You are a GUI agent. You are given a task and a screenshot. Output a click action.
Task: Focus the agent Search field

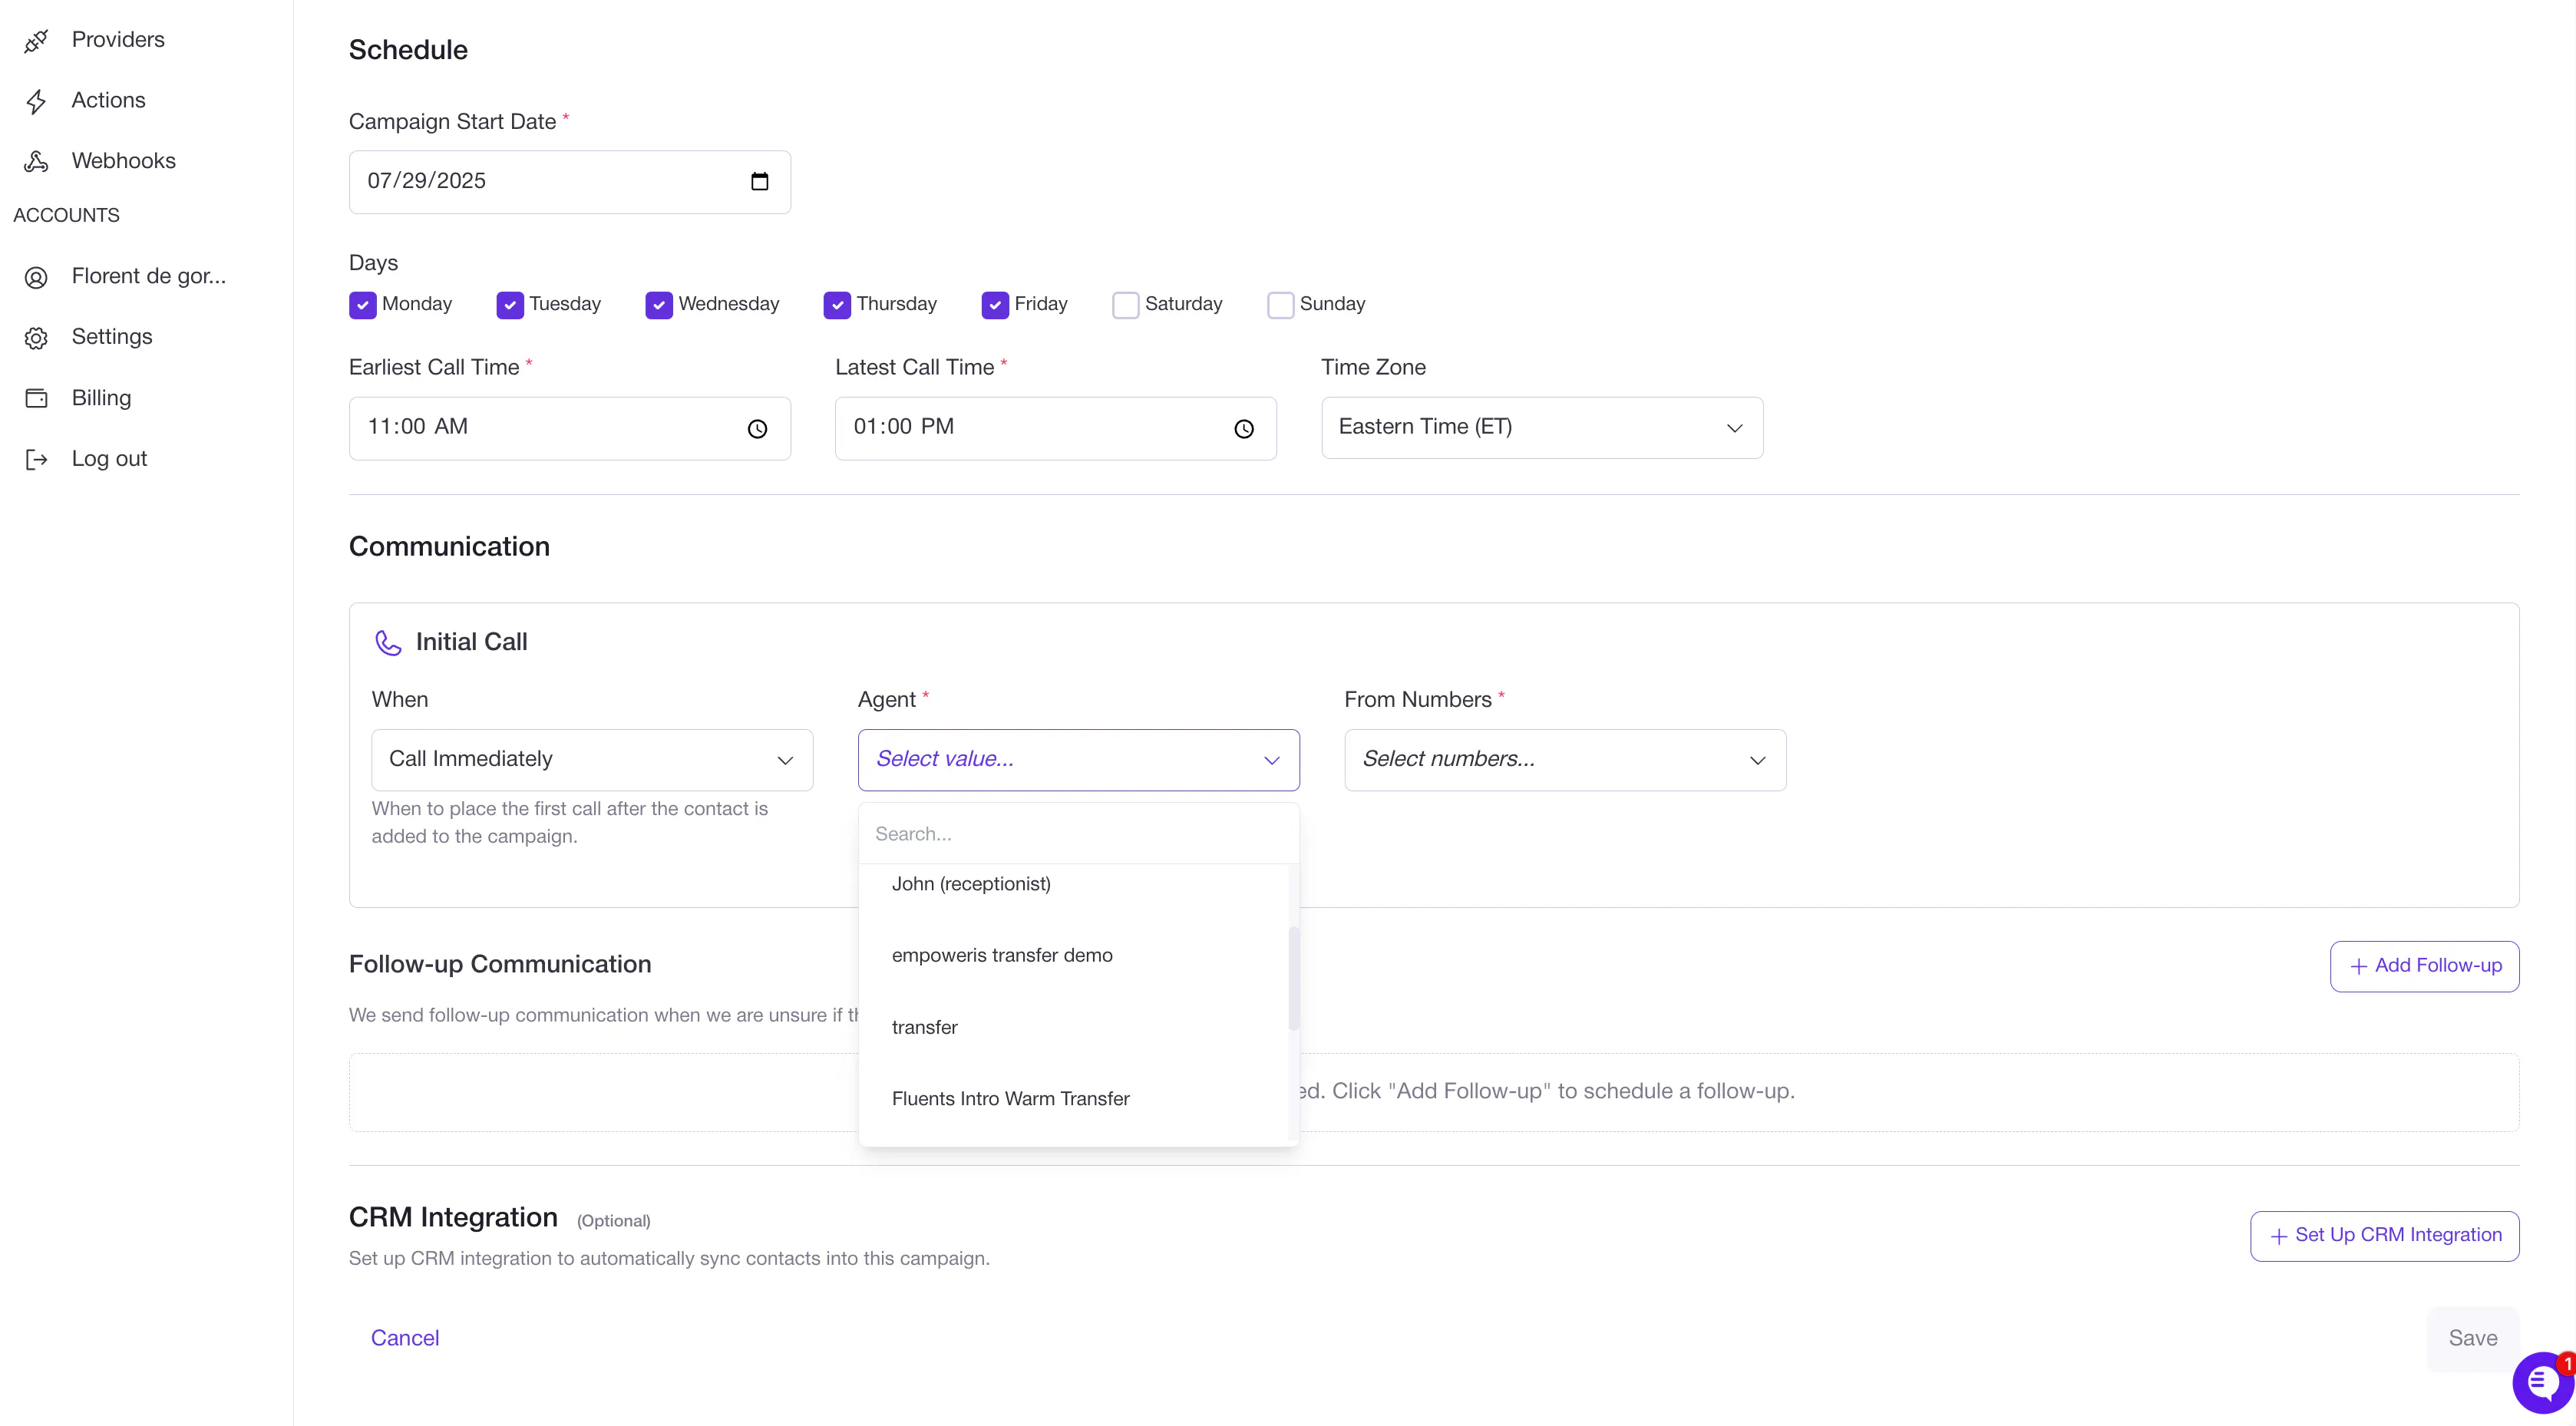click(1078, 834)
